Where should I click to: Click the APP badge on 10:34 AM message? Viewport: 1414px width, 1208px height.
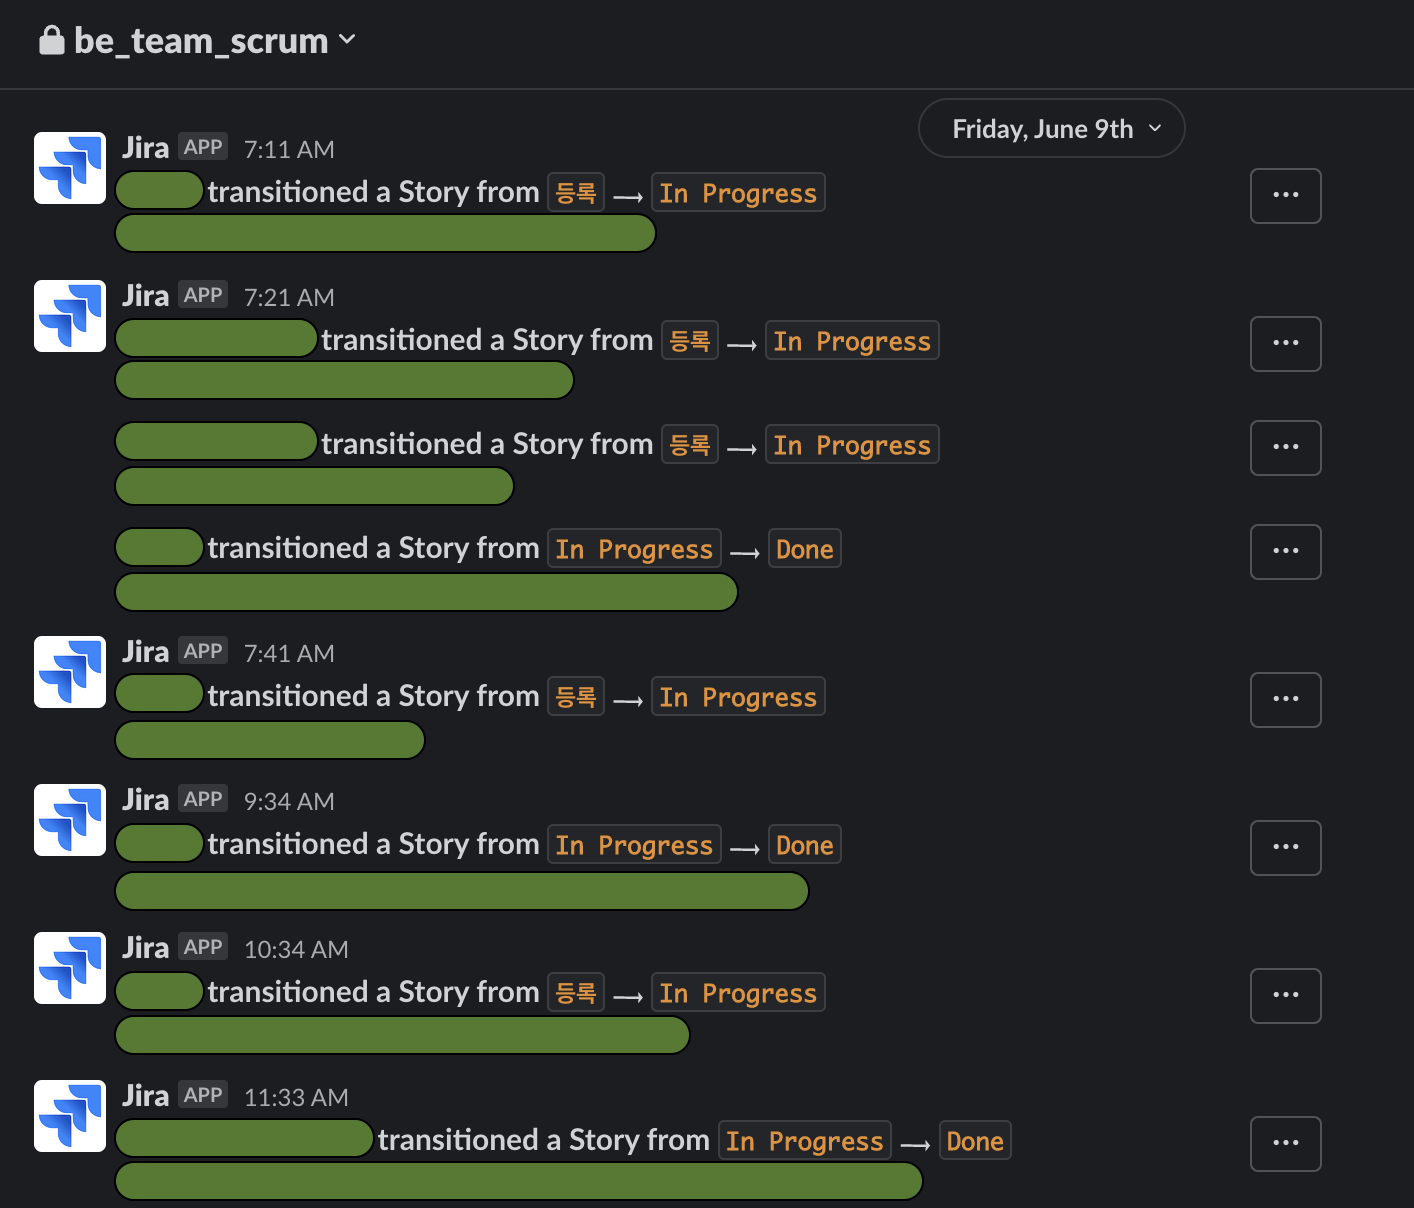(x=203, y=947)
